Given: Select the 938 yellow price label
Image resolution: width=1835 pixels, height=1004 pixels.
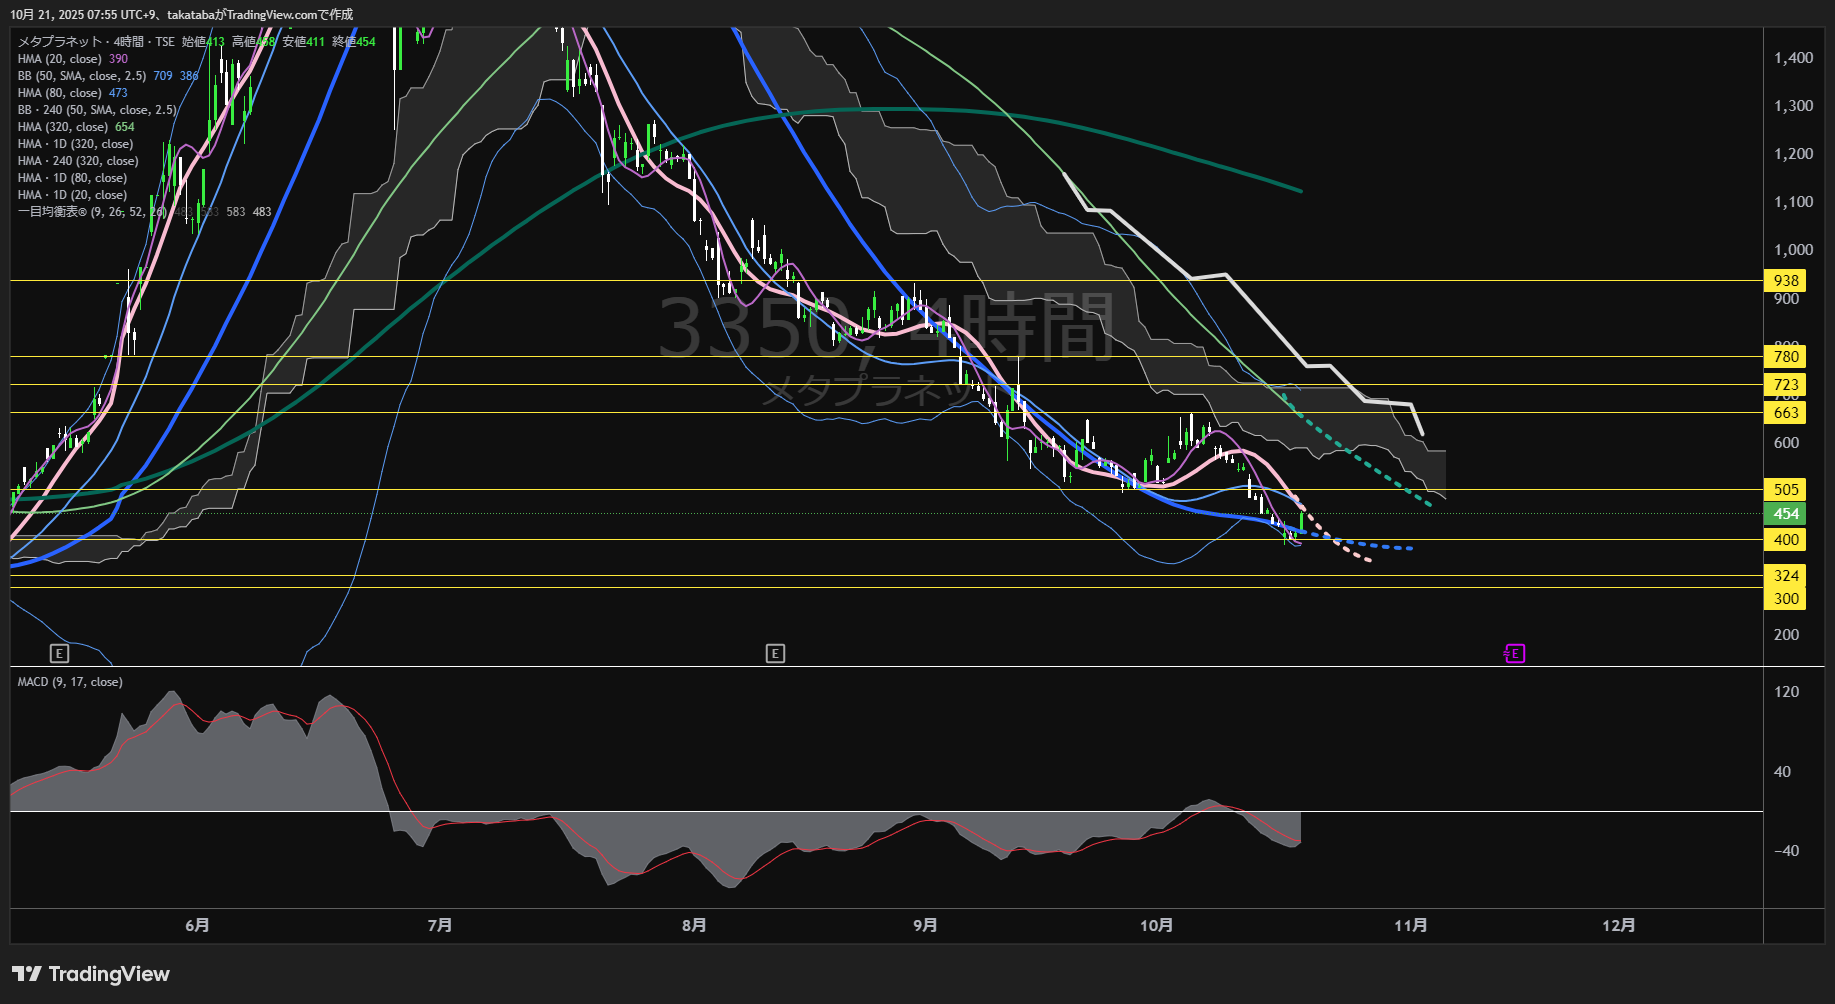Looking at the screenshot, I should point(1785,281).
